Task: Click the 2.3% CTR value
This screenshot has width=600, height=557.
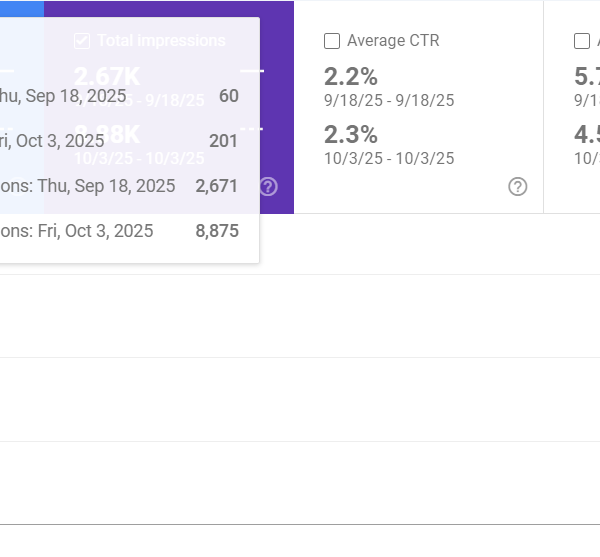Action: point(351,134)
